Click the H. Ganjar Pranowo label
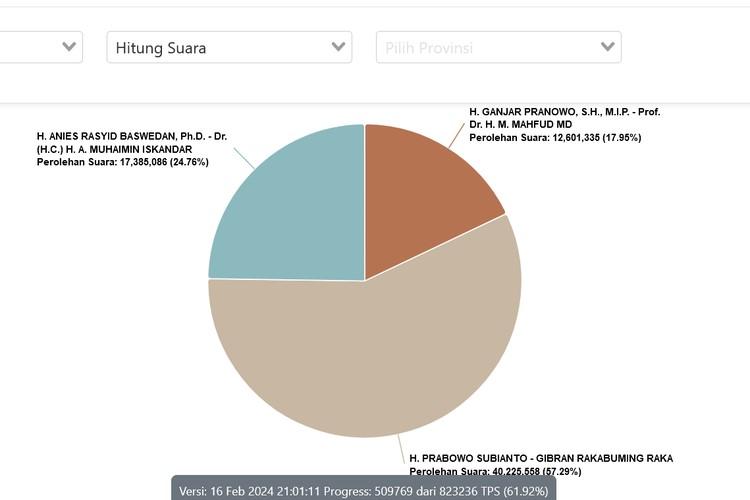This screenshot has width=750, height=500. tap(563, 112)
